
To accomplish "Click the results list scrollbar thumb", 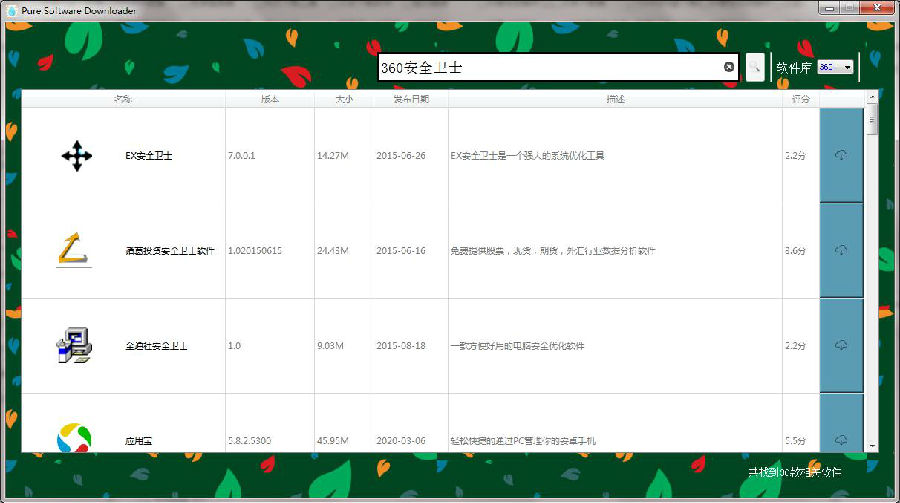I will [x=872, y=119].
